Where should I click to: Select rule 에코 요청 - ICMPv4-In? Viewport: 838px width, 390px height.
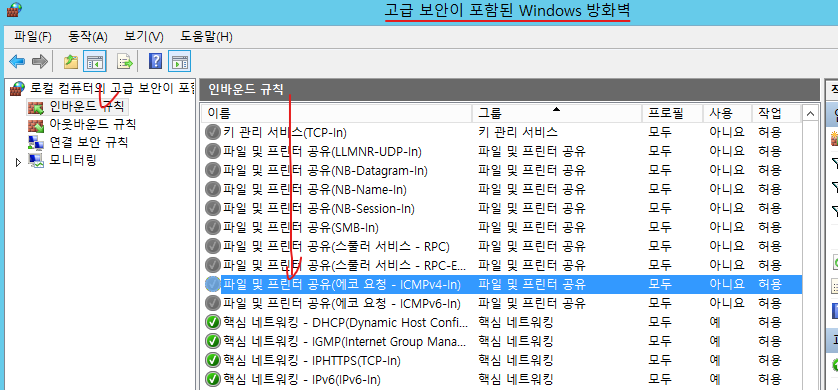click(342, 284)
